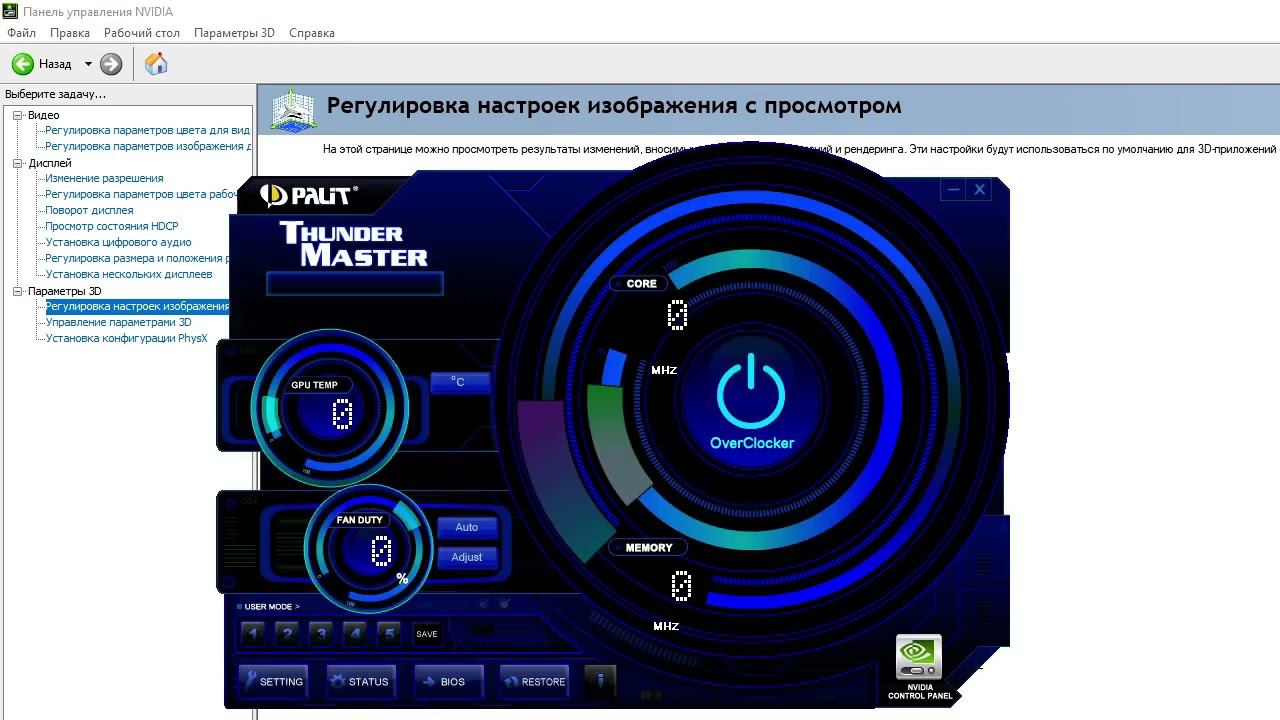
Task: Click the OverClocker text label
Action: coord(752,443)
